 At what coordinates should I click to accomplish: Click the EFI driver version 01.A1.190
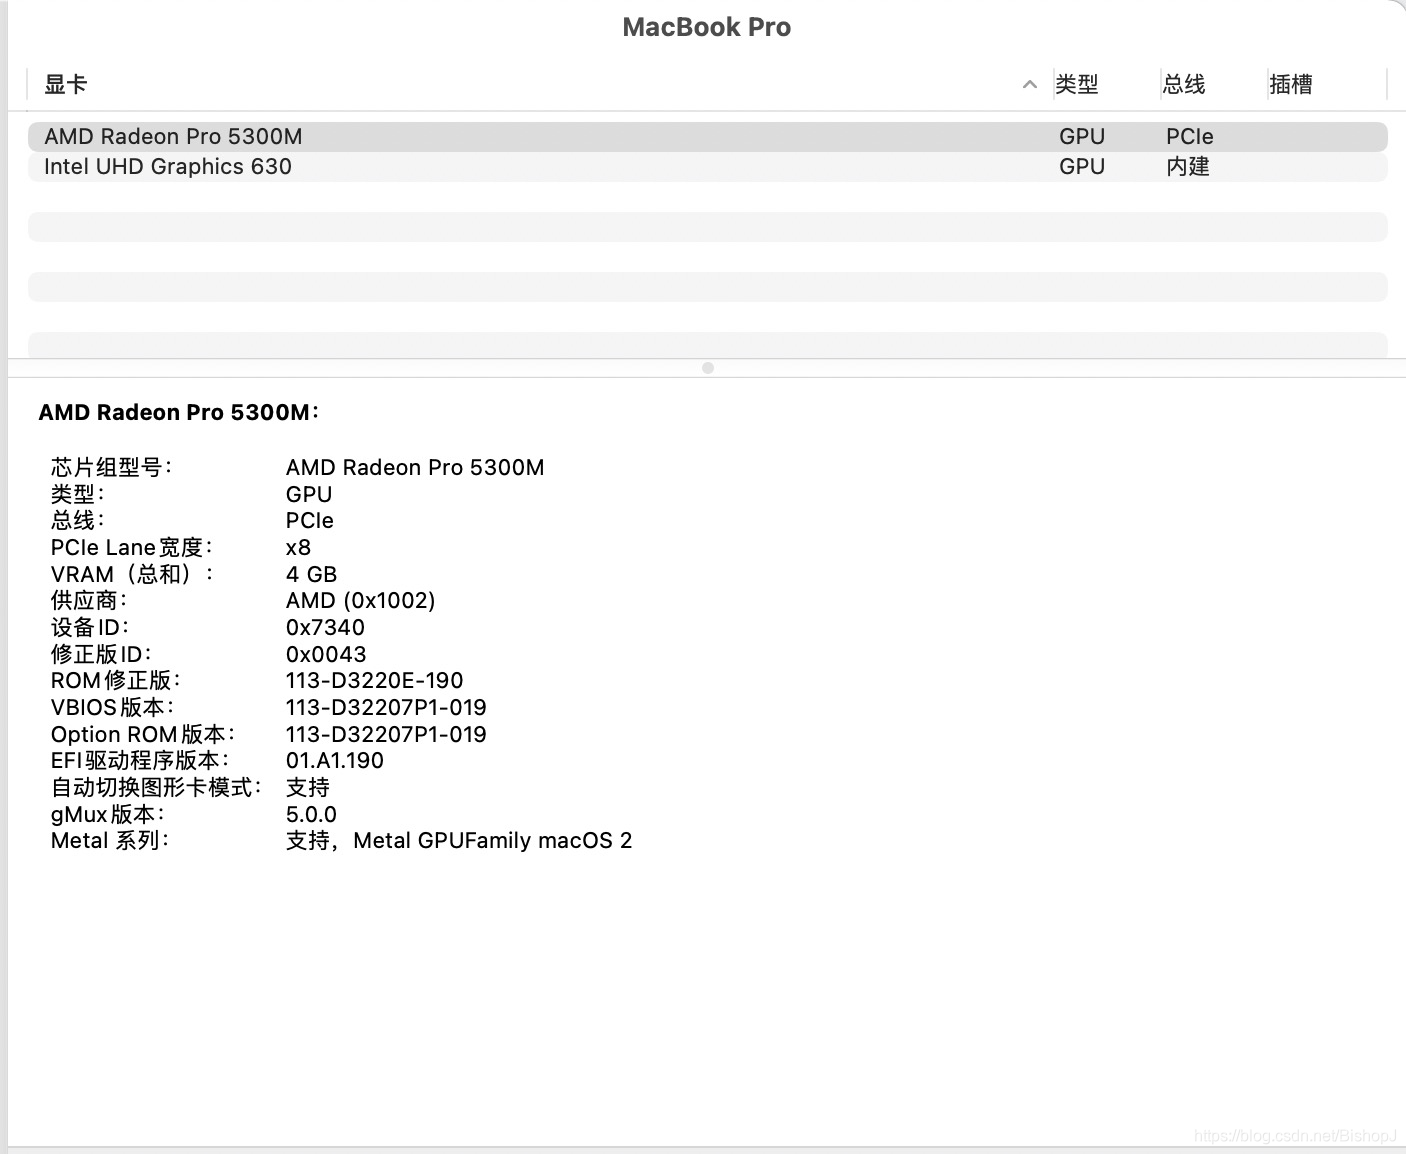335,761
